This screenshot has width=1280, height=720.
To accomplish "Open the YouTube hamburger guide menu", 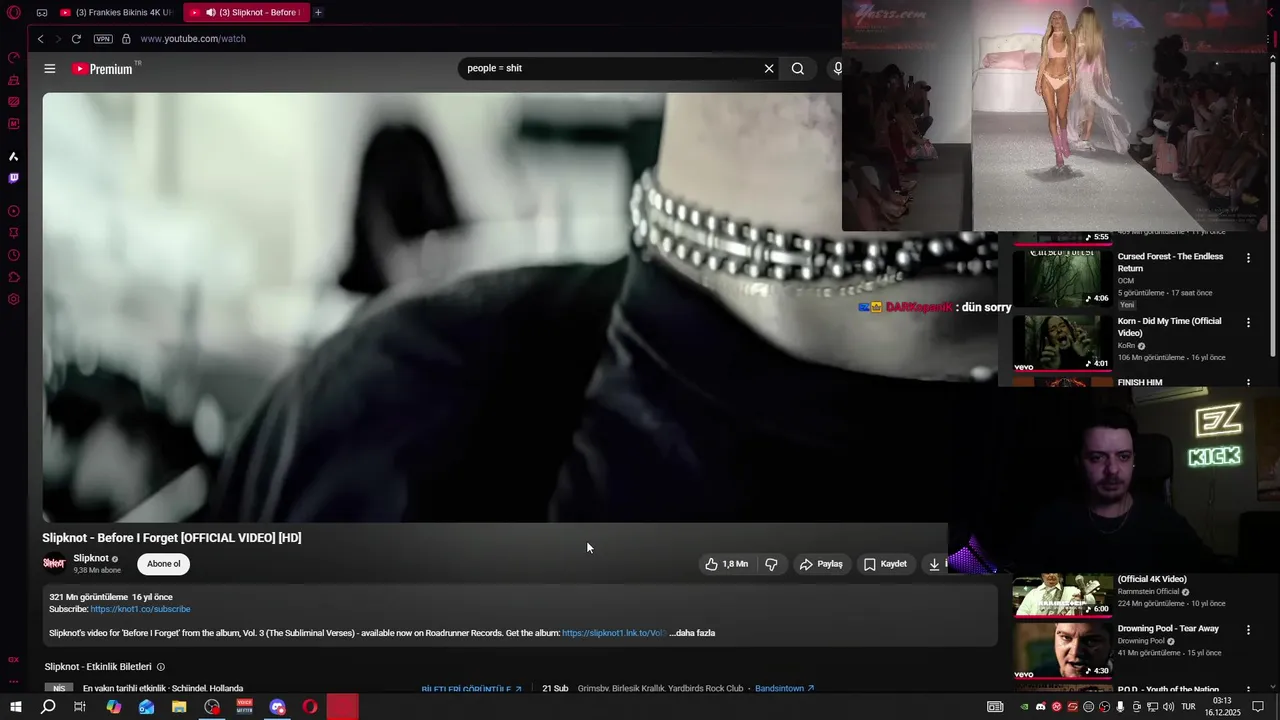I will (50, 68).
